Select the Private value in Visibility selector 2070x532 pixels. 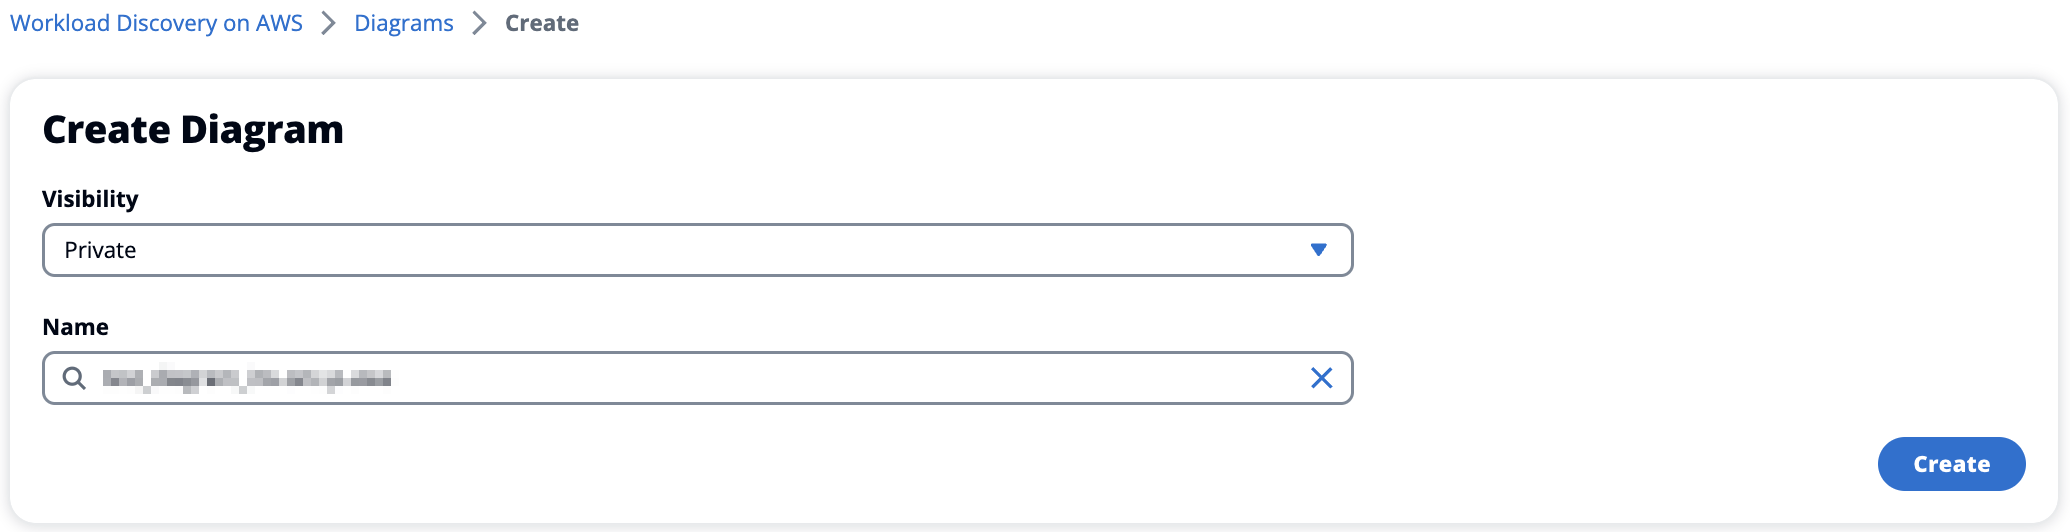100,250
